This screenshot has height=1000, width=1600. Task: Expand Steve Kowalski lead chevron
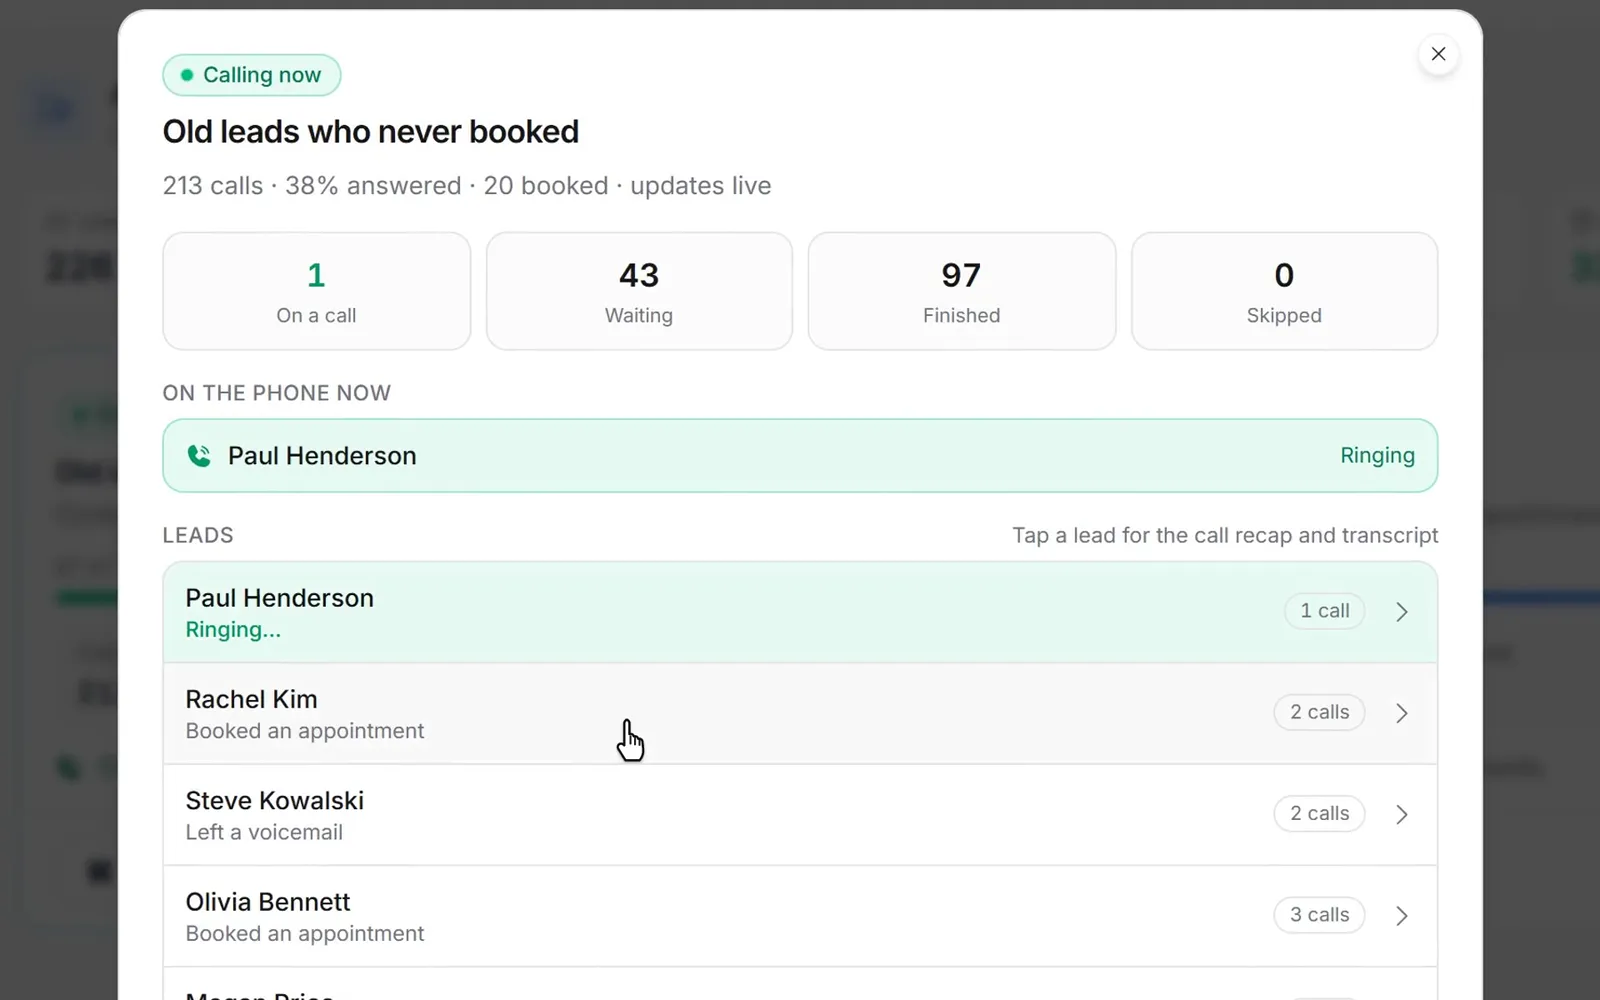coord(1402,814)
